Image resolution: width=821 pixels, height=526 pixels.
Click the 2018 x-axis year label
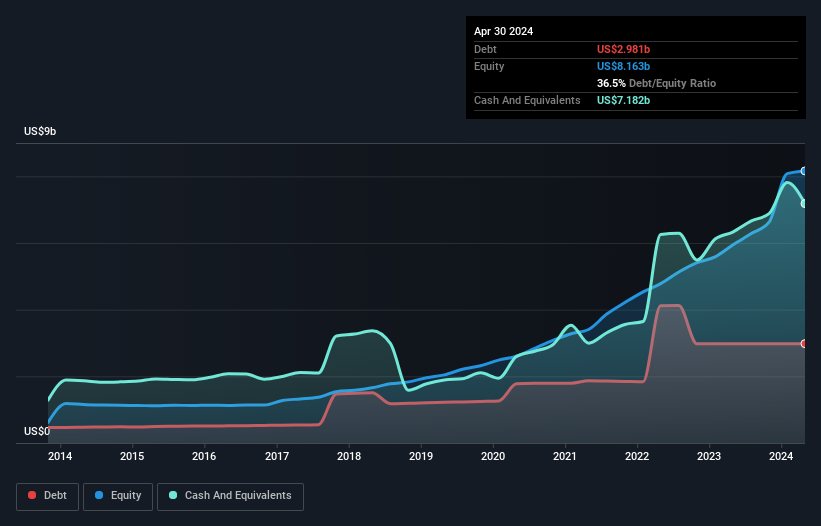tap(349, 456)
